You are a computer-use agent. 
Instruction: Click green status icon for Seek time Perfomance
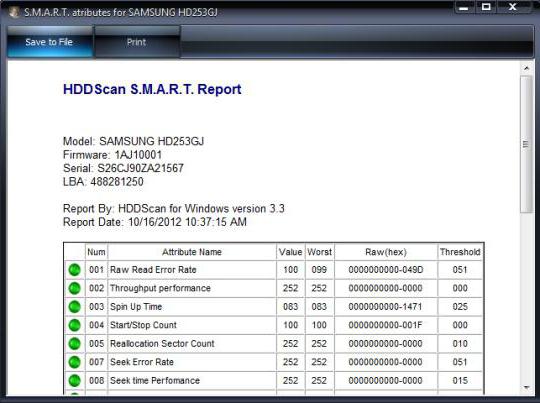point(74,381)
